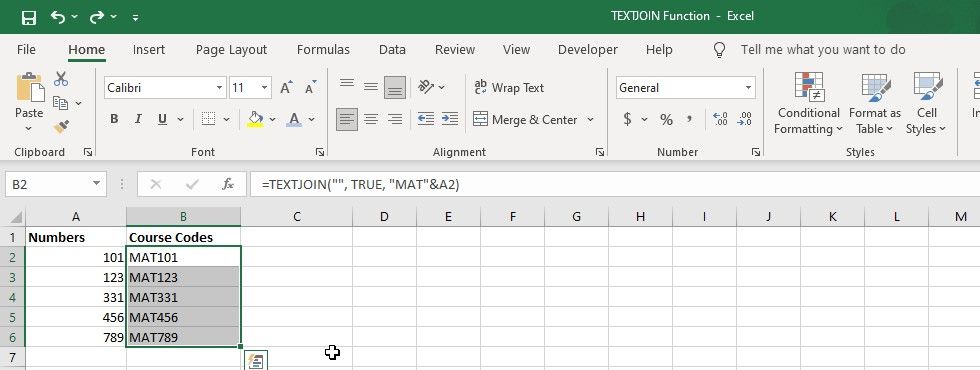Apply the Percent Style format
Viewport: 980px width, 370px height.
coord(666,119)
